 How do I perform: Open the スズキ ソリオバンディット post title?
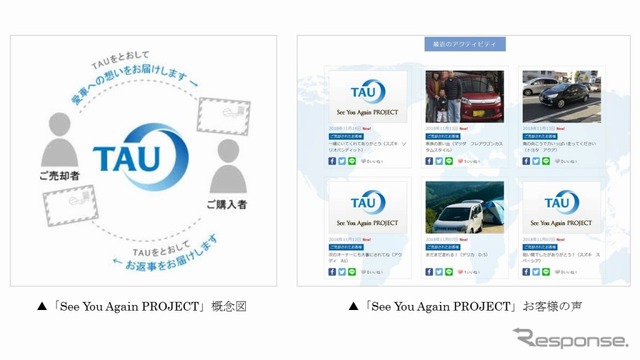click(367, 147)
